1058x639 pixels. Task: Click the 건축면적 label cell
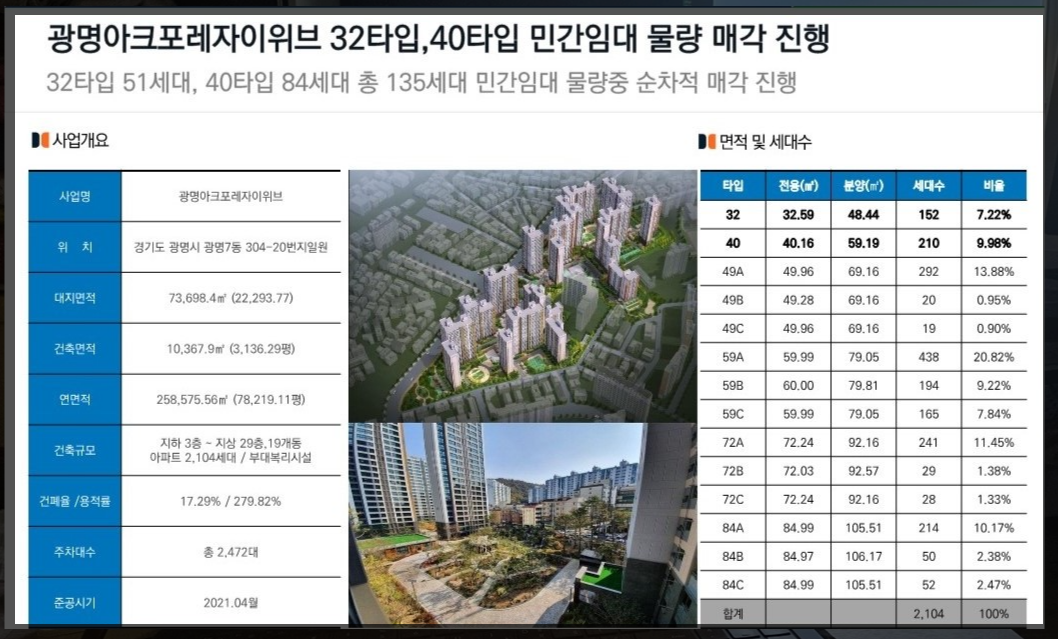pyautogui.click(x=75, y=349)
